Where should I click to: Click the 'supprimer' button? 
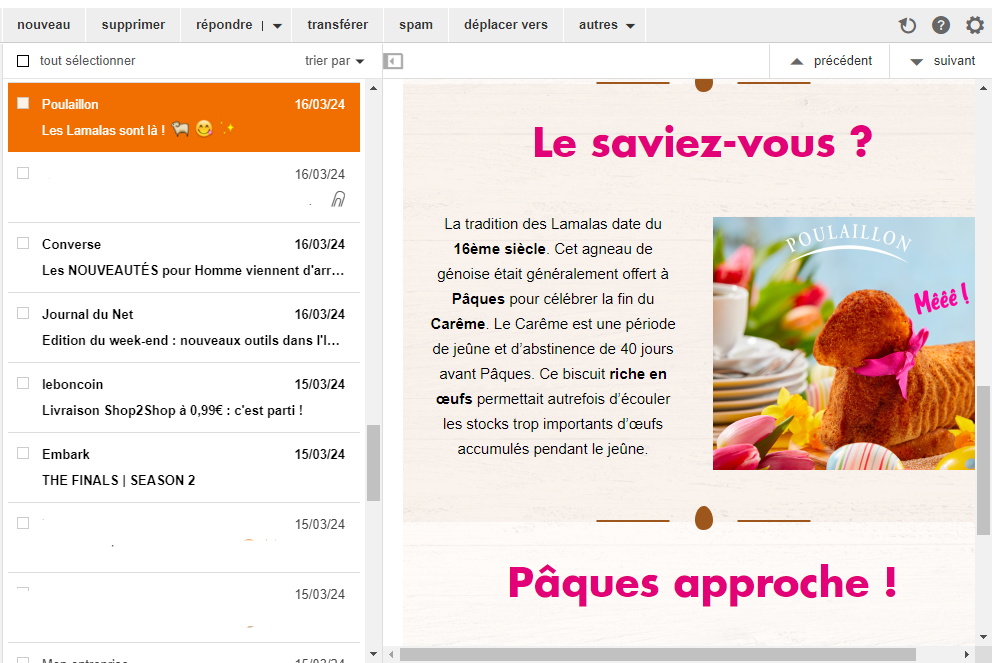click(133, 25)
